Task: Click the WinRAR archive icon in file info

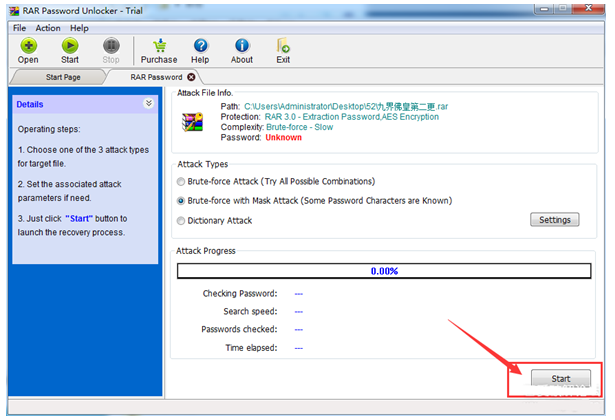Action: (192, 122)
